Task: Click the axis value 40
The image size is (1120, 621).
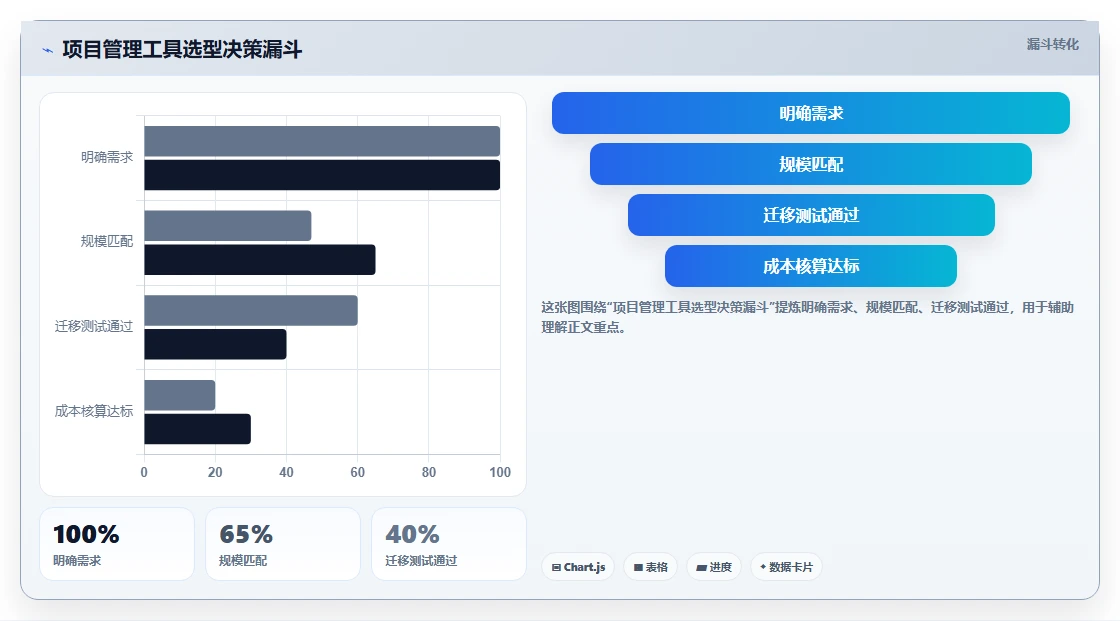Action: (286, 472)
